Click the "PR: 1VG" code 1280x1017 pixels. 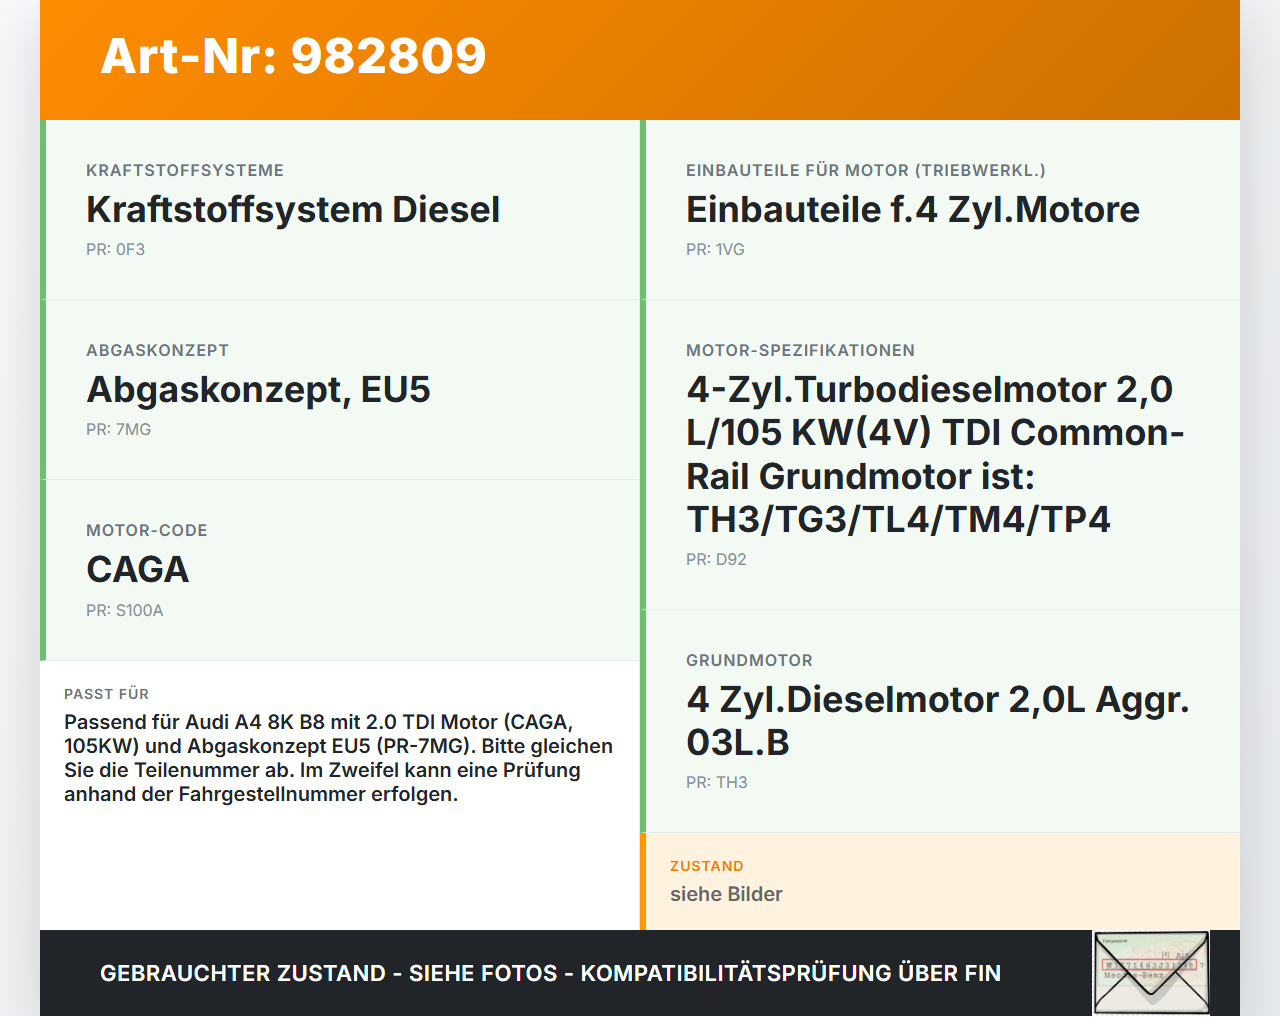click(x=715, y=249)
